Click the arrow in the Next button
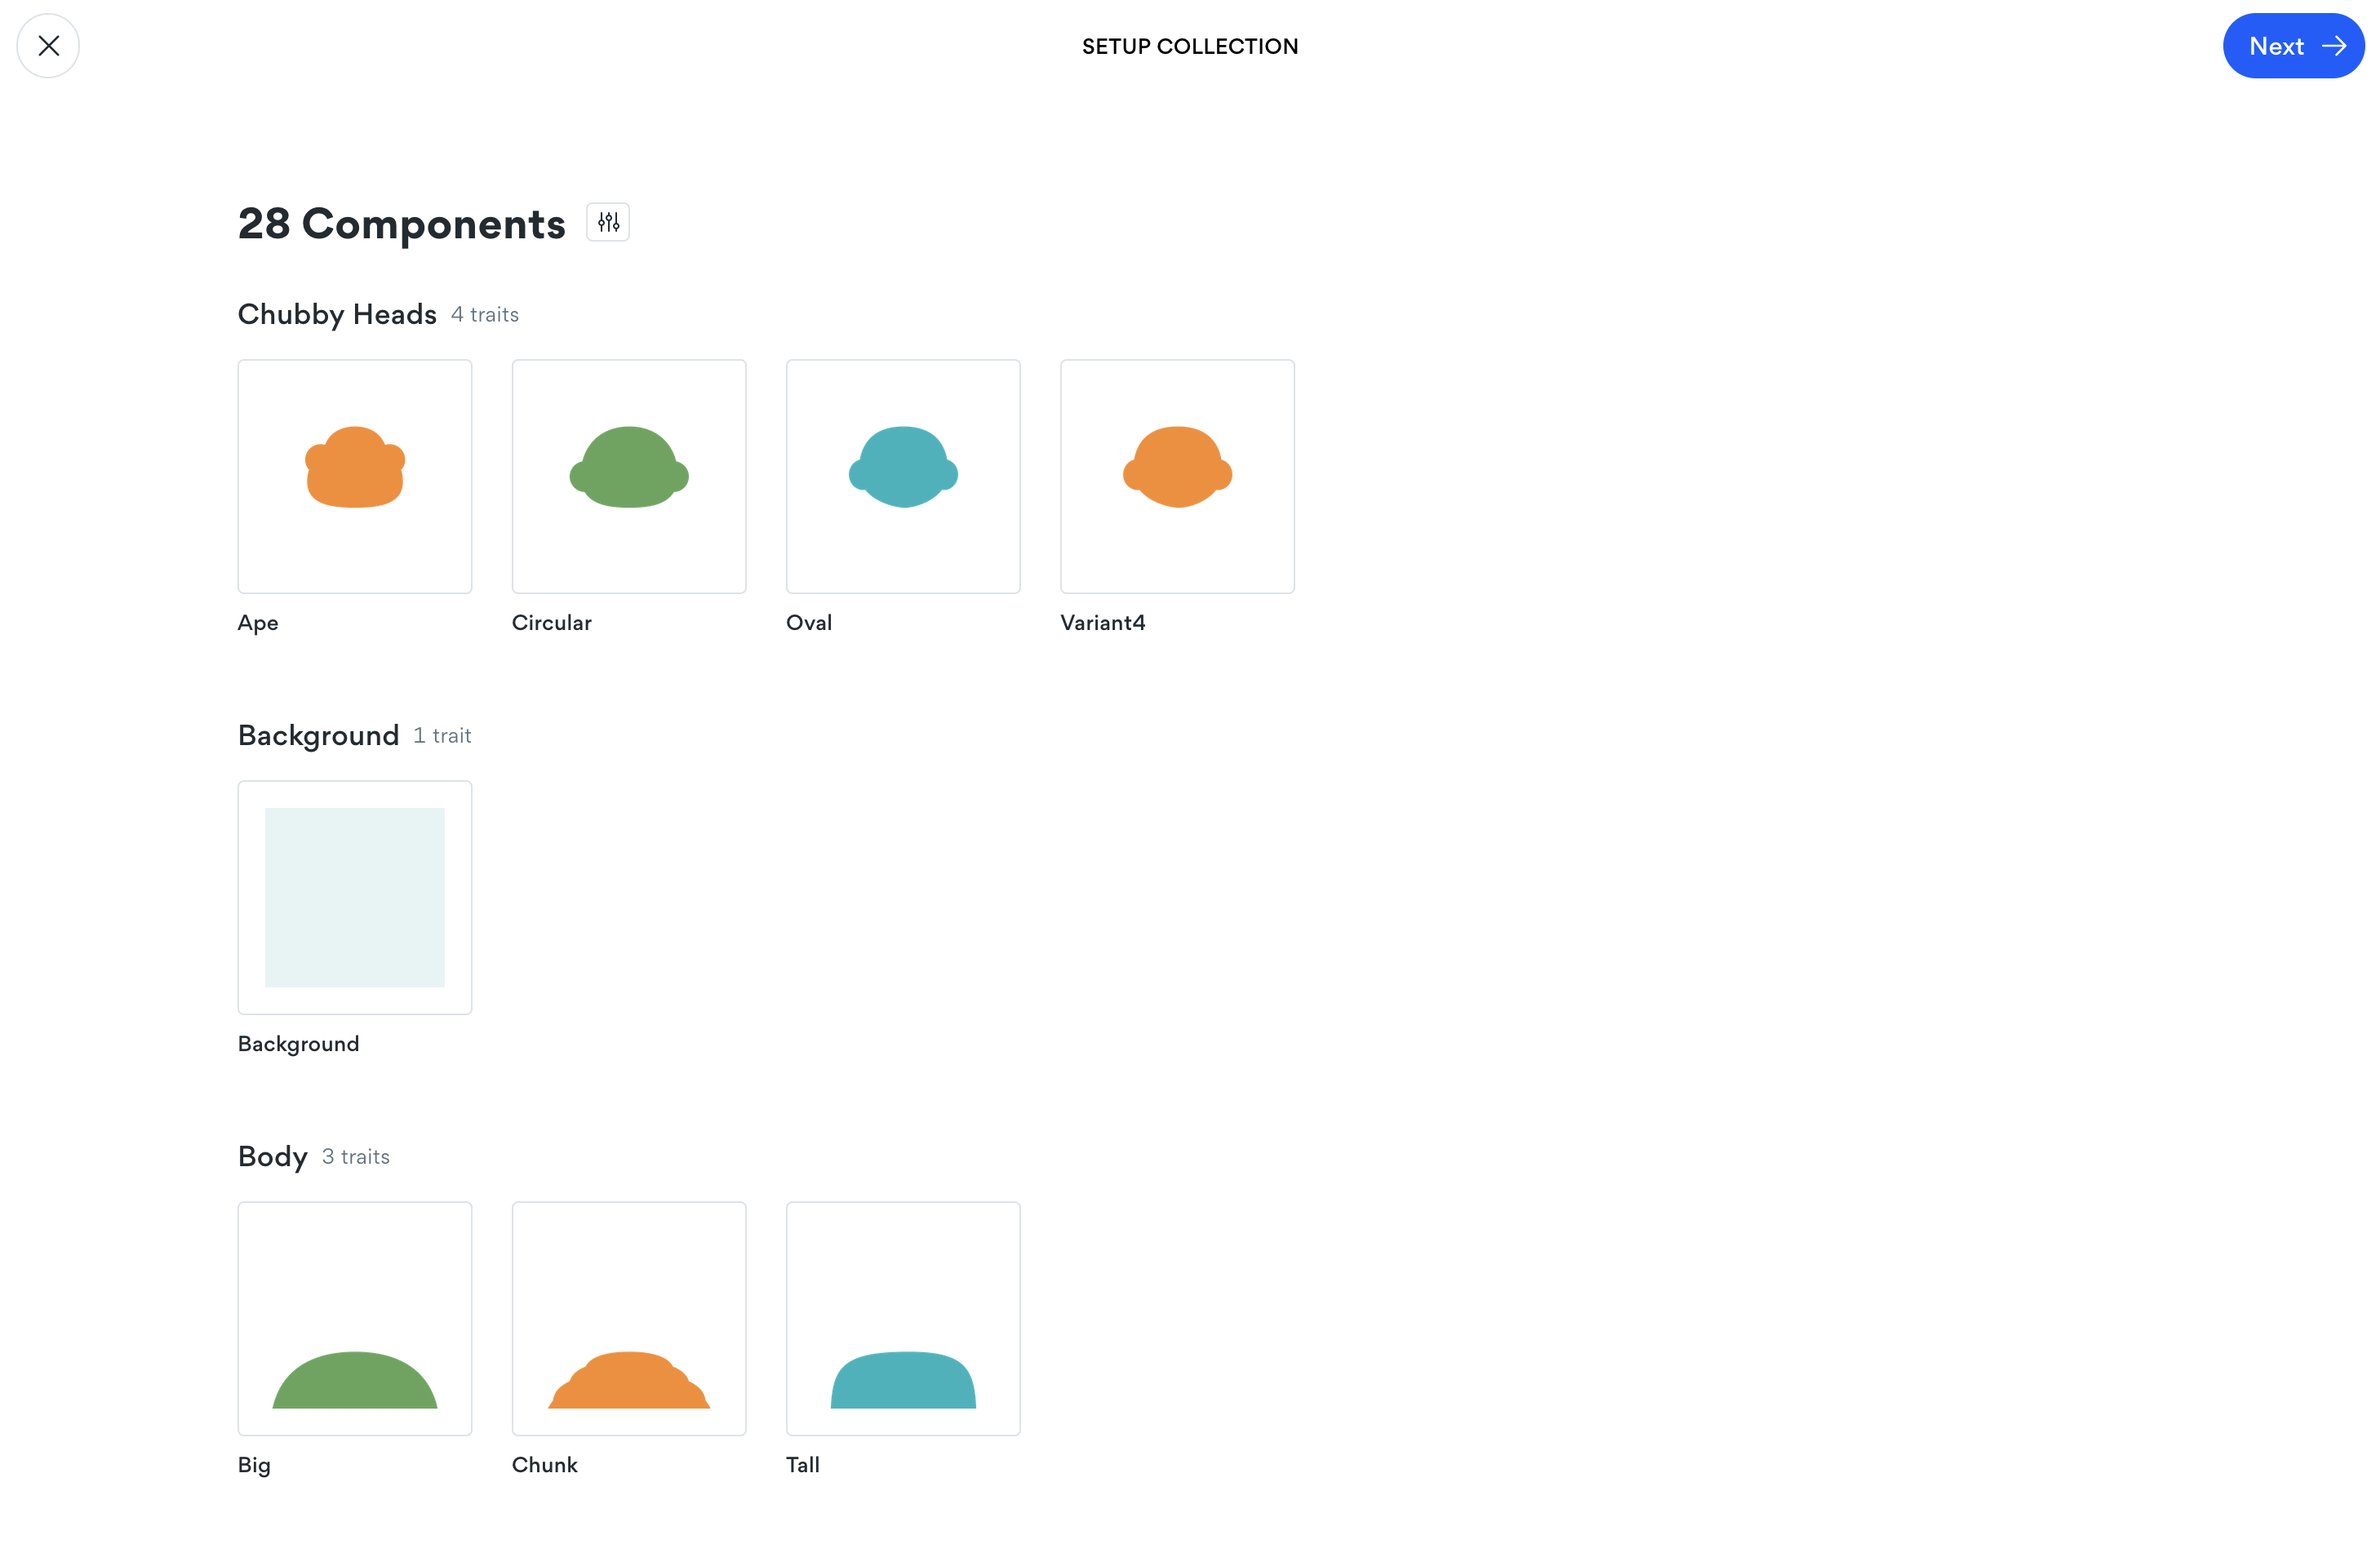 pos(2334,46)
